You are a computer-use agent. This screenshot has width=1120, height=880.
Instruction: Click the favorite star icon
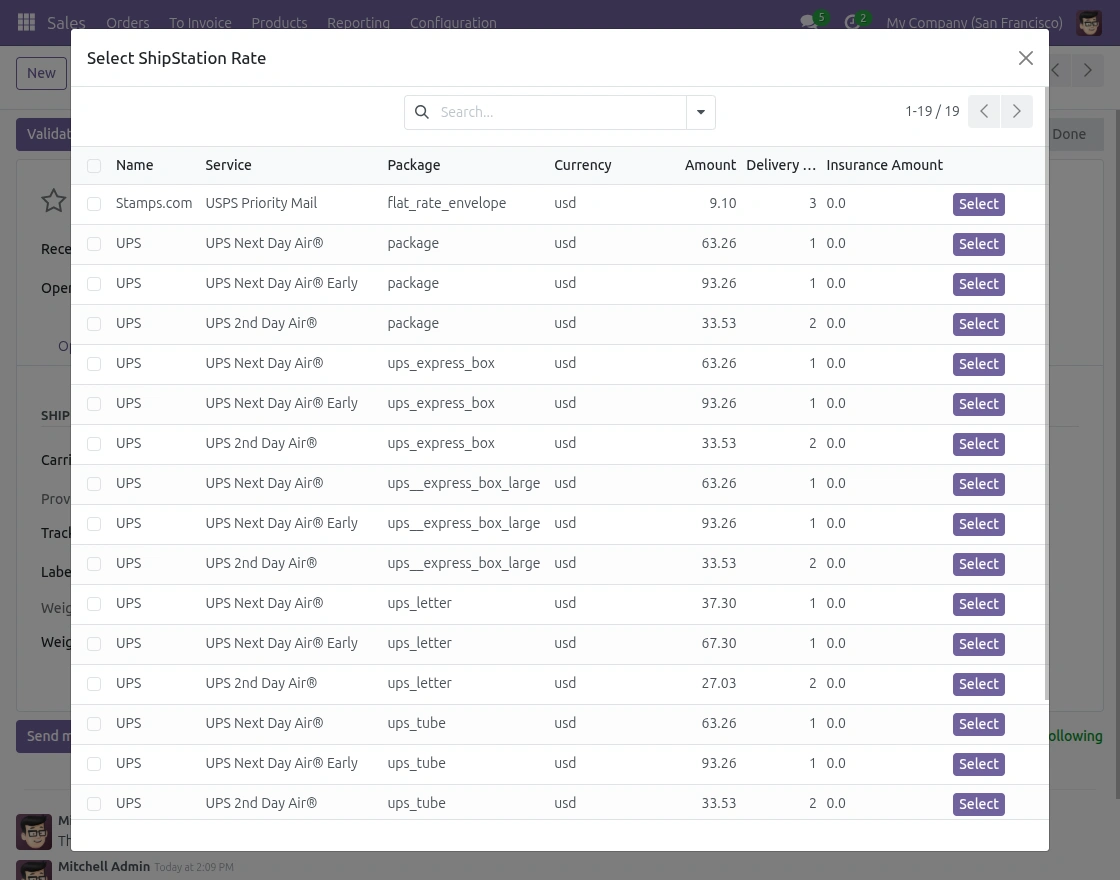tap(53, 201)
